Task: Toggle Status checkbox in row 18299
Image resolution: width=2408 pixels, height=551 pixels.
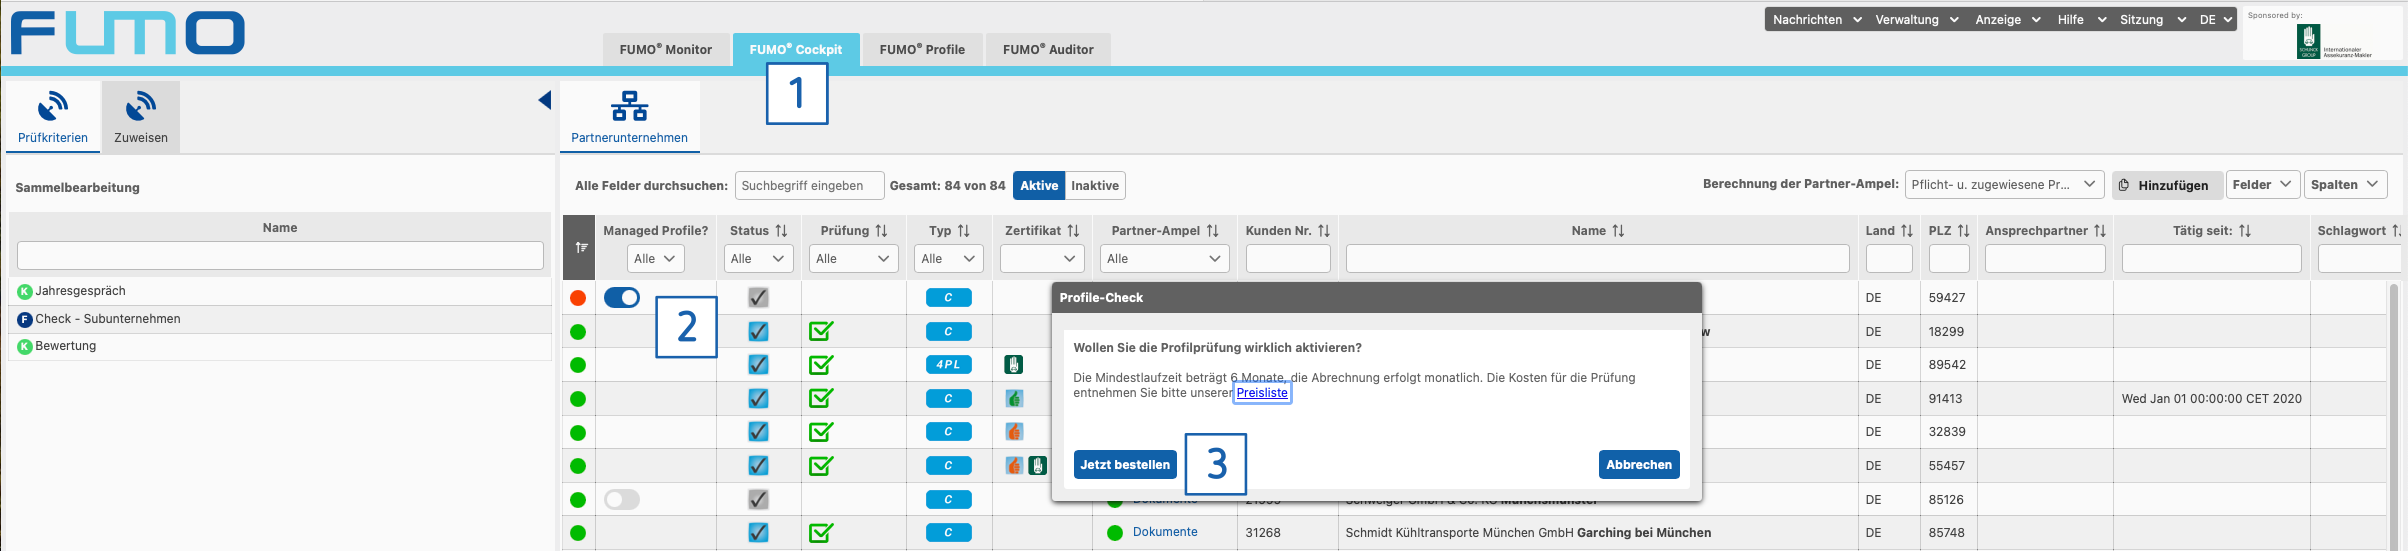Action: tap(758, 331)
